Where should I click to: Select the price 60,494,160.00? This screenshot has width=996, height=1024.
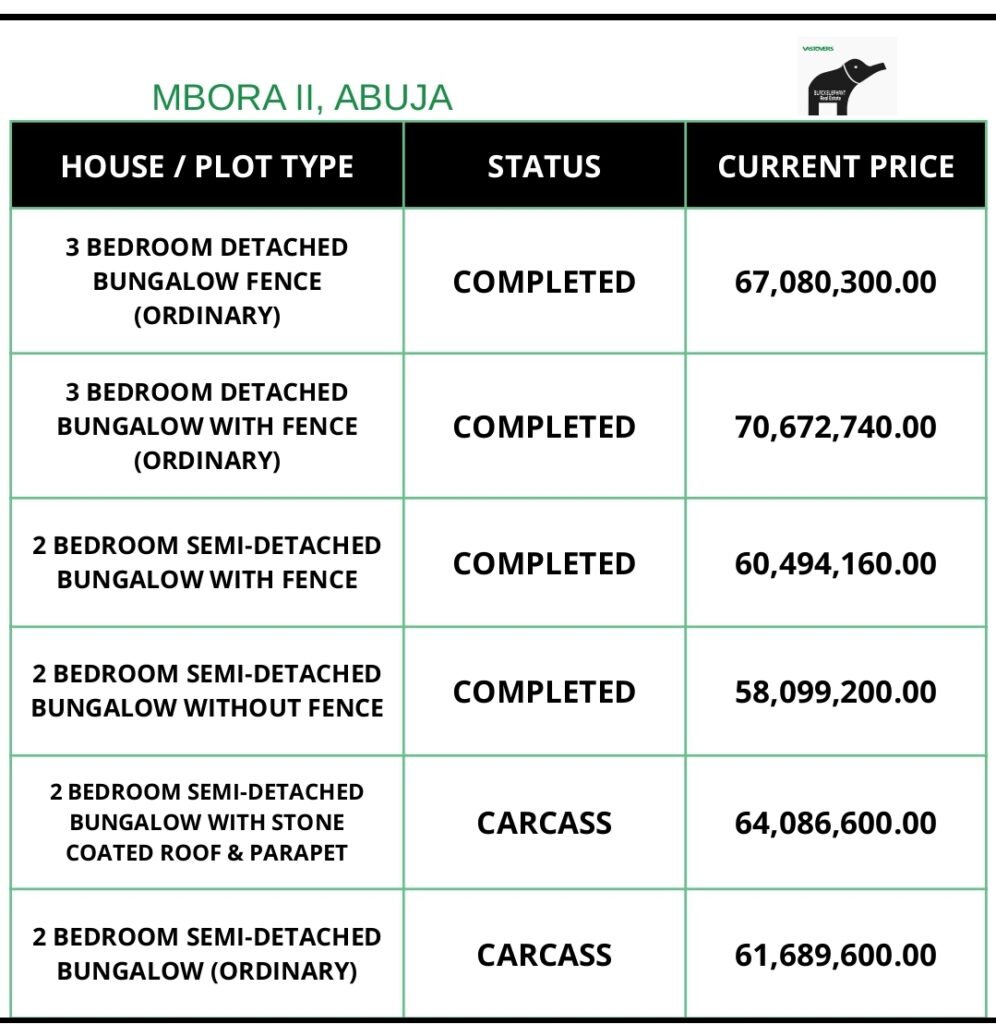835,564
